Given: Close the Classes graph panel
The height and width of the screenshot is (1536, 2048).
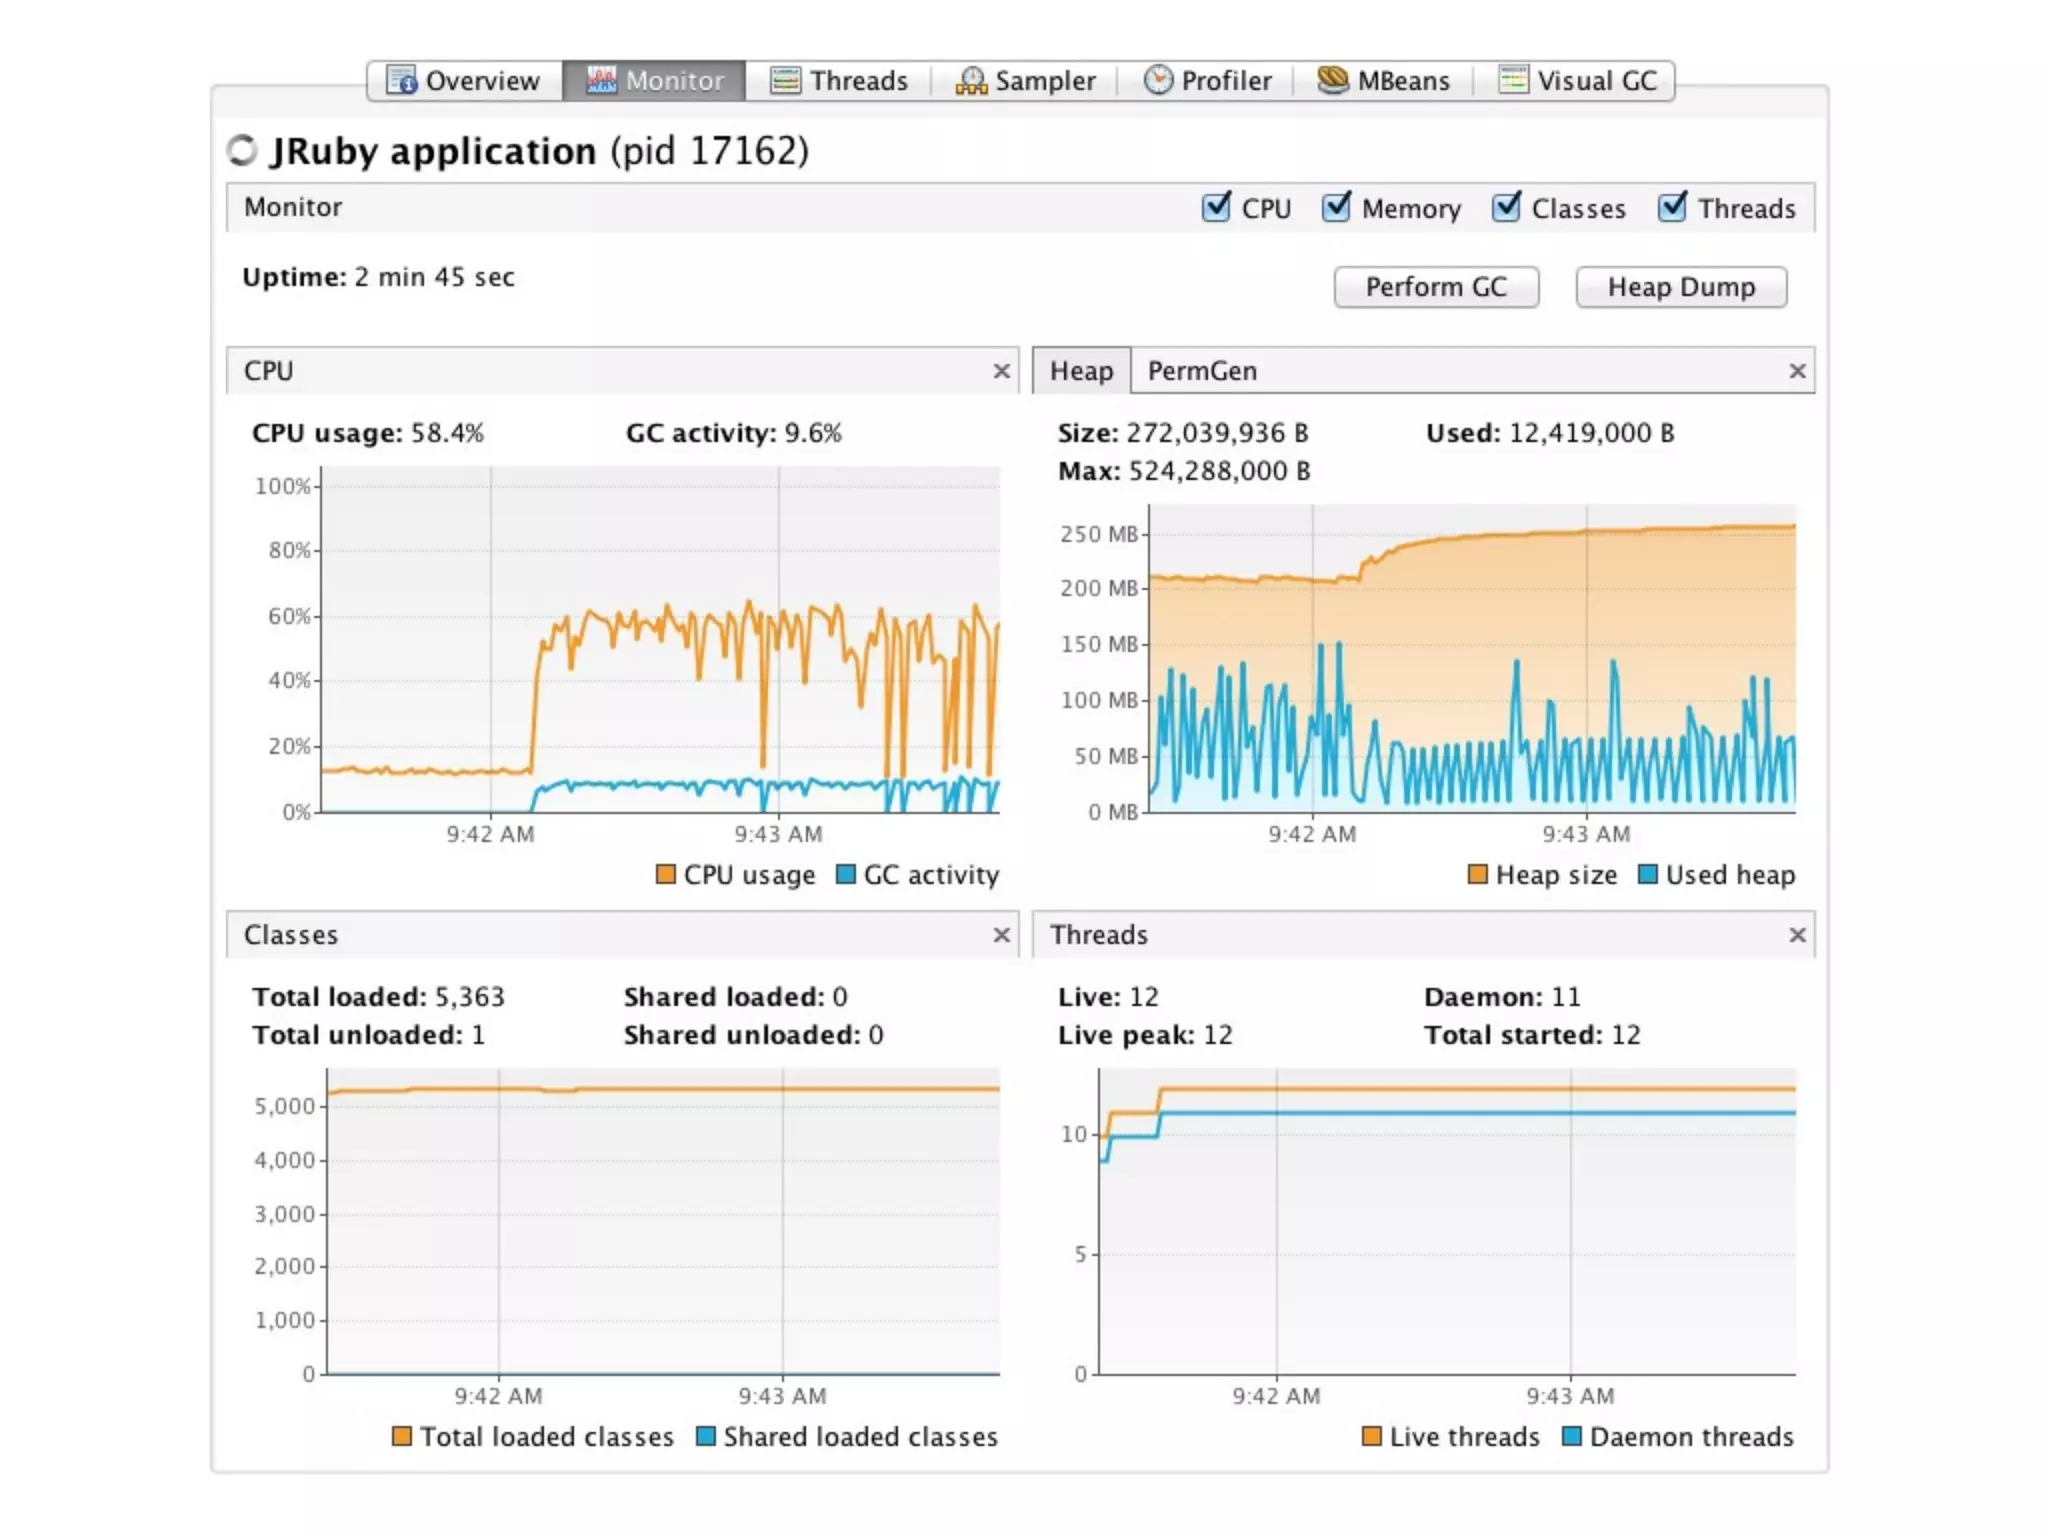Looking at the screenshot, I should (1001, 935).
